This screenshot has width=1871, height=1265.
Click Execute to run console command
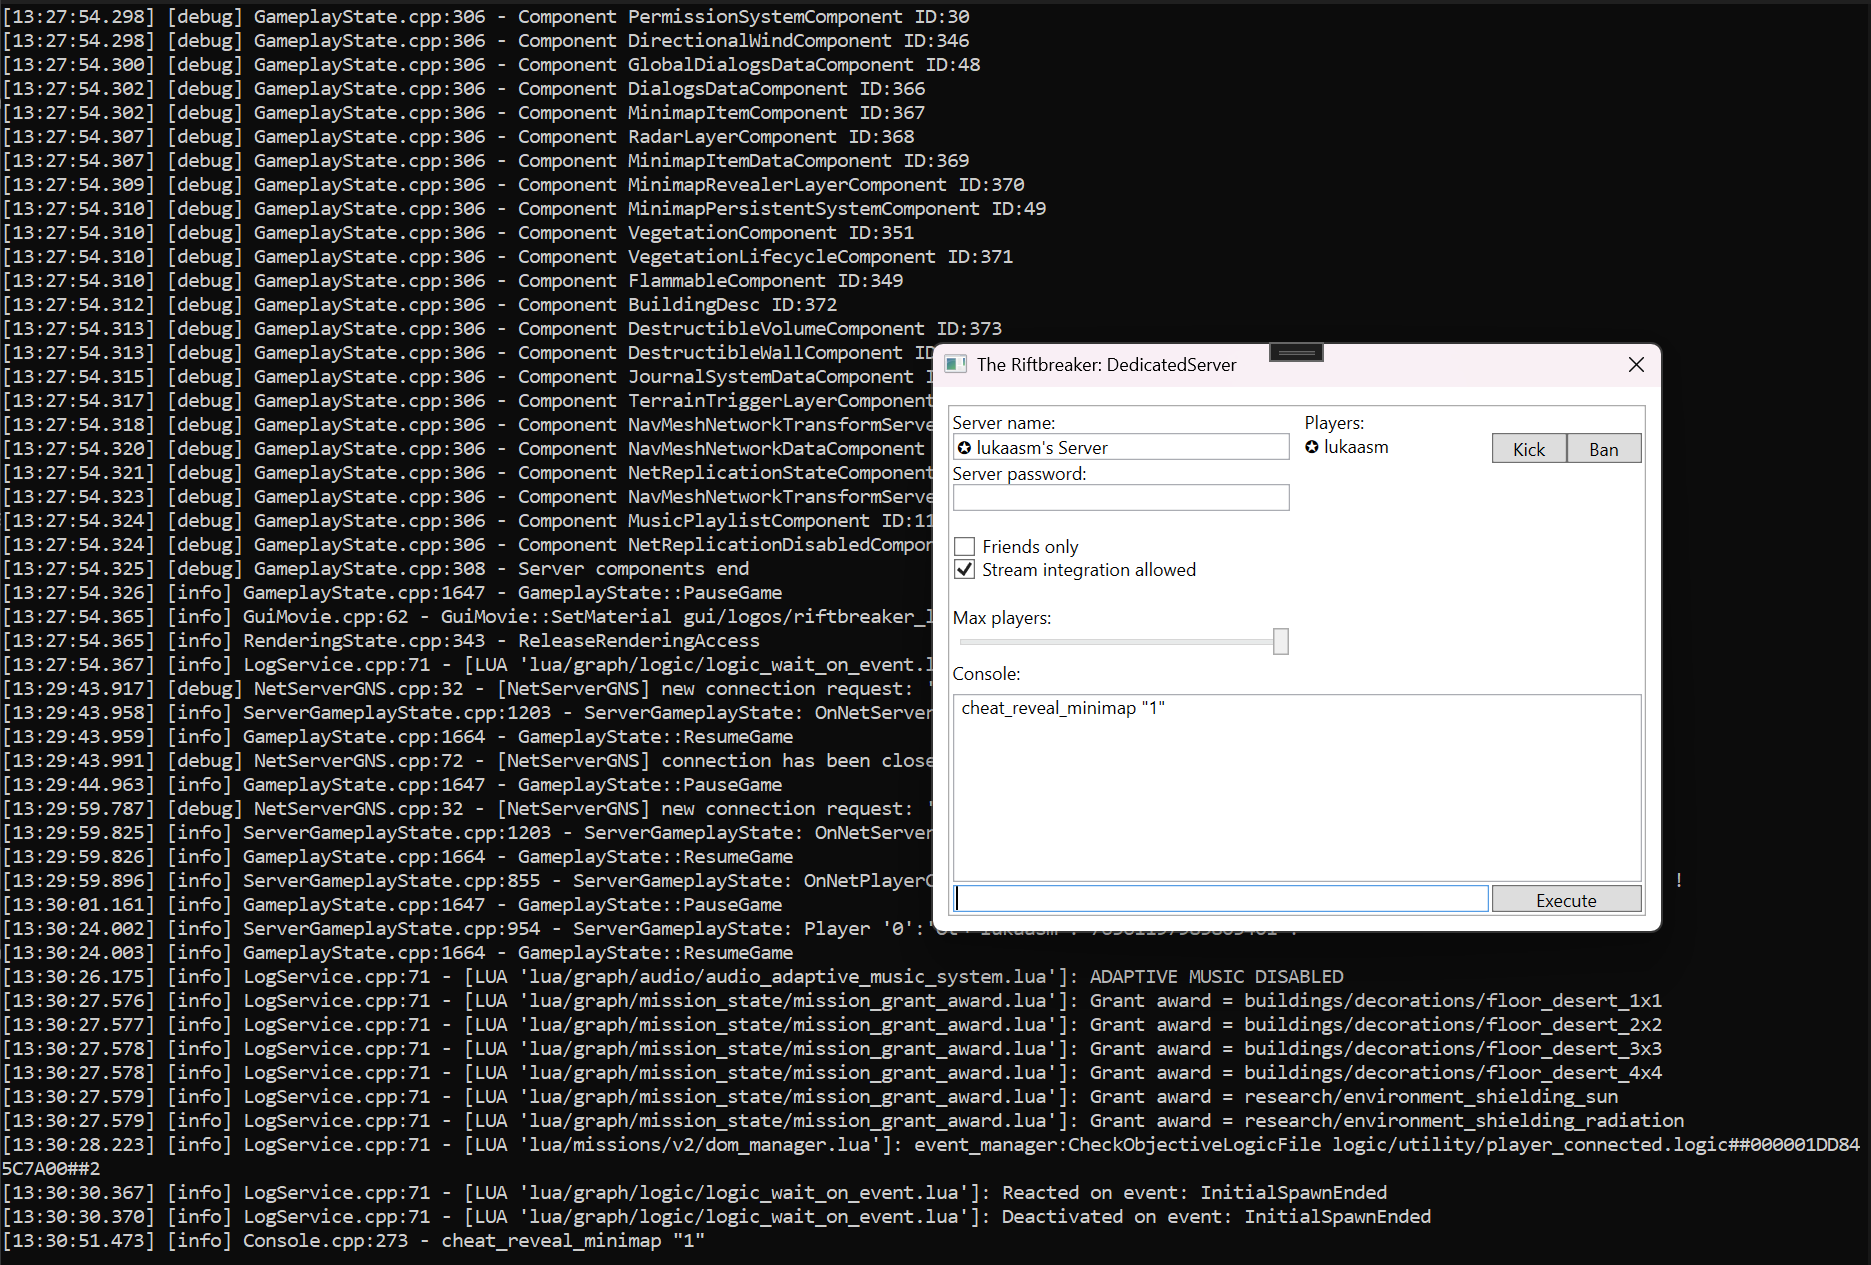(x=1566, y=900)
